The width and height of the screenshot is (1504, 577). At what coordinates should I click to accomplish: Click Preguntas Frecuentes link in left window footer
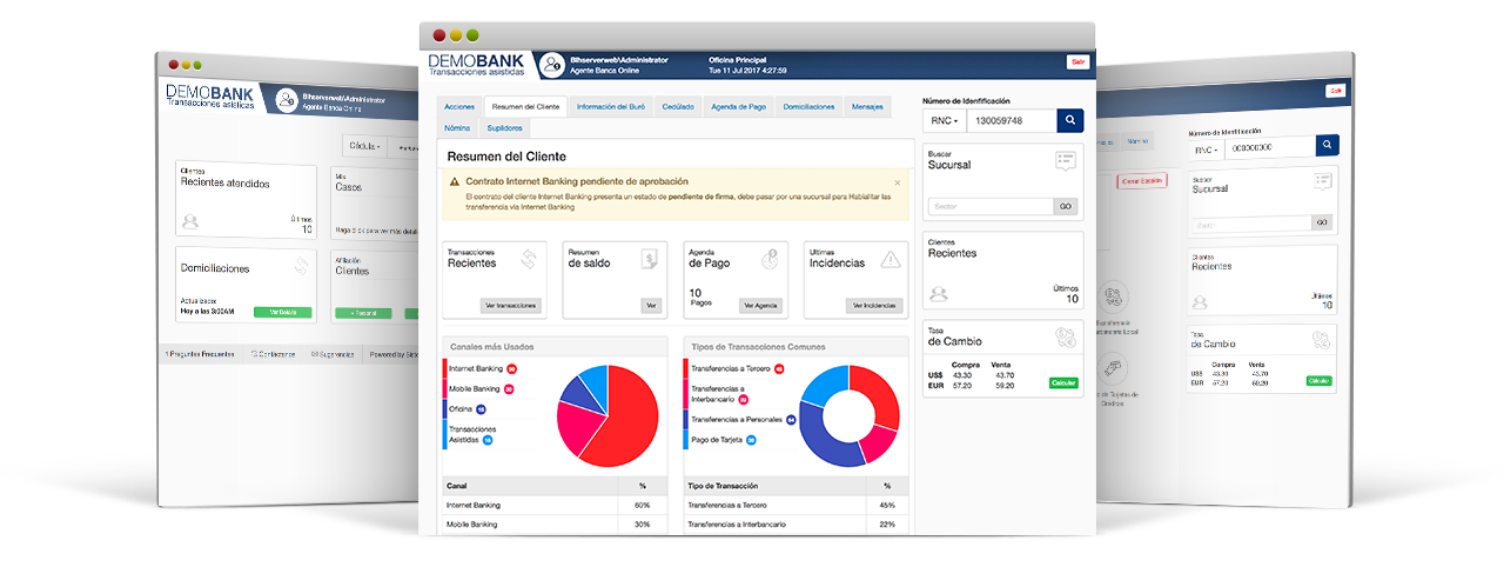pos(200,354)
